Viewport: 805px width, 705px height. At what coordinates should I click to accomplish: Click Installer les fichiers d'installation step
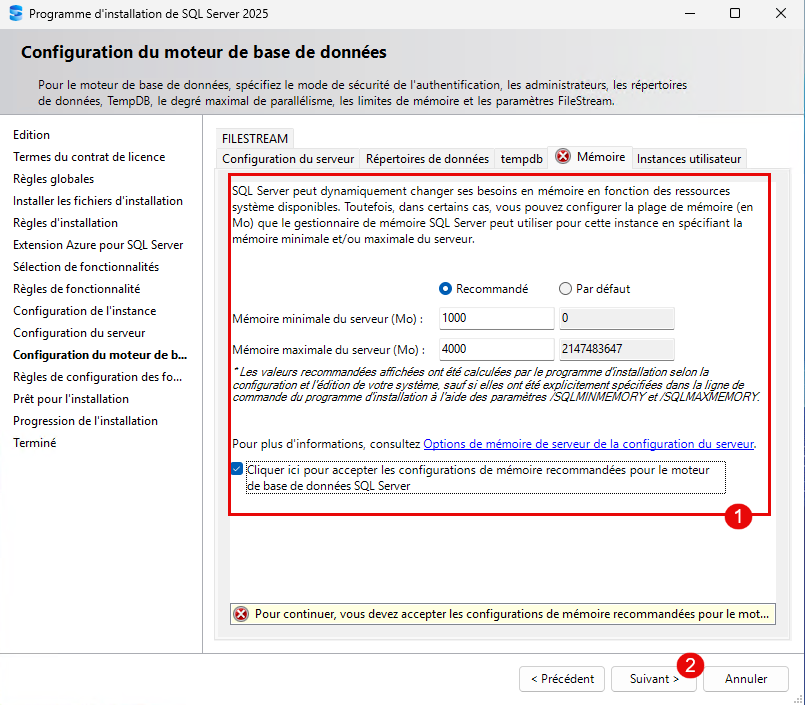coord(98,201)
